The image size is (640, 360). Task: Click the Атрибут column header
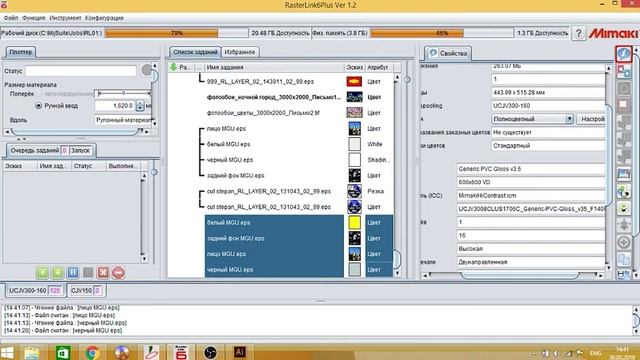click(x=379, y=67)
